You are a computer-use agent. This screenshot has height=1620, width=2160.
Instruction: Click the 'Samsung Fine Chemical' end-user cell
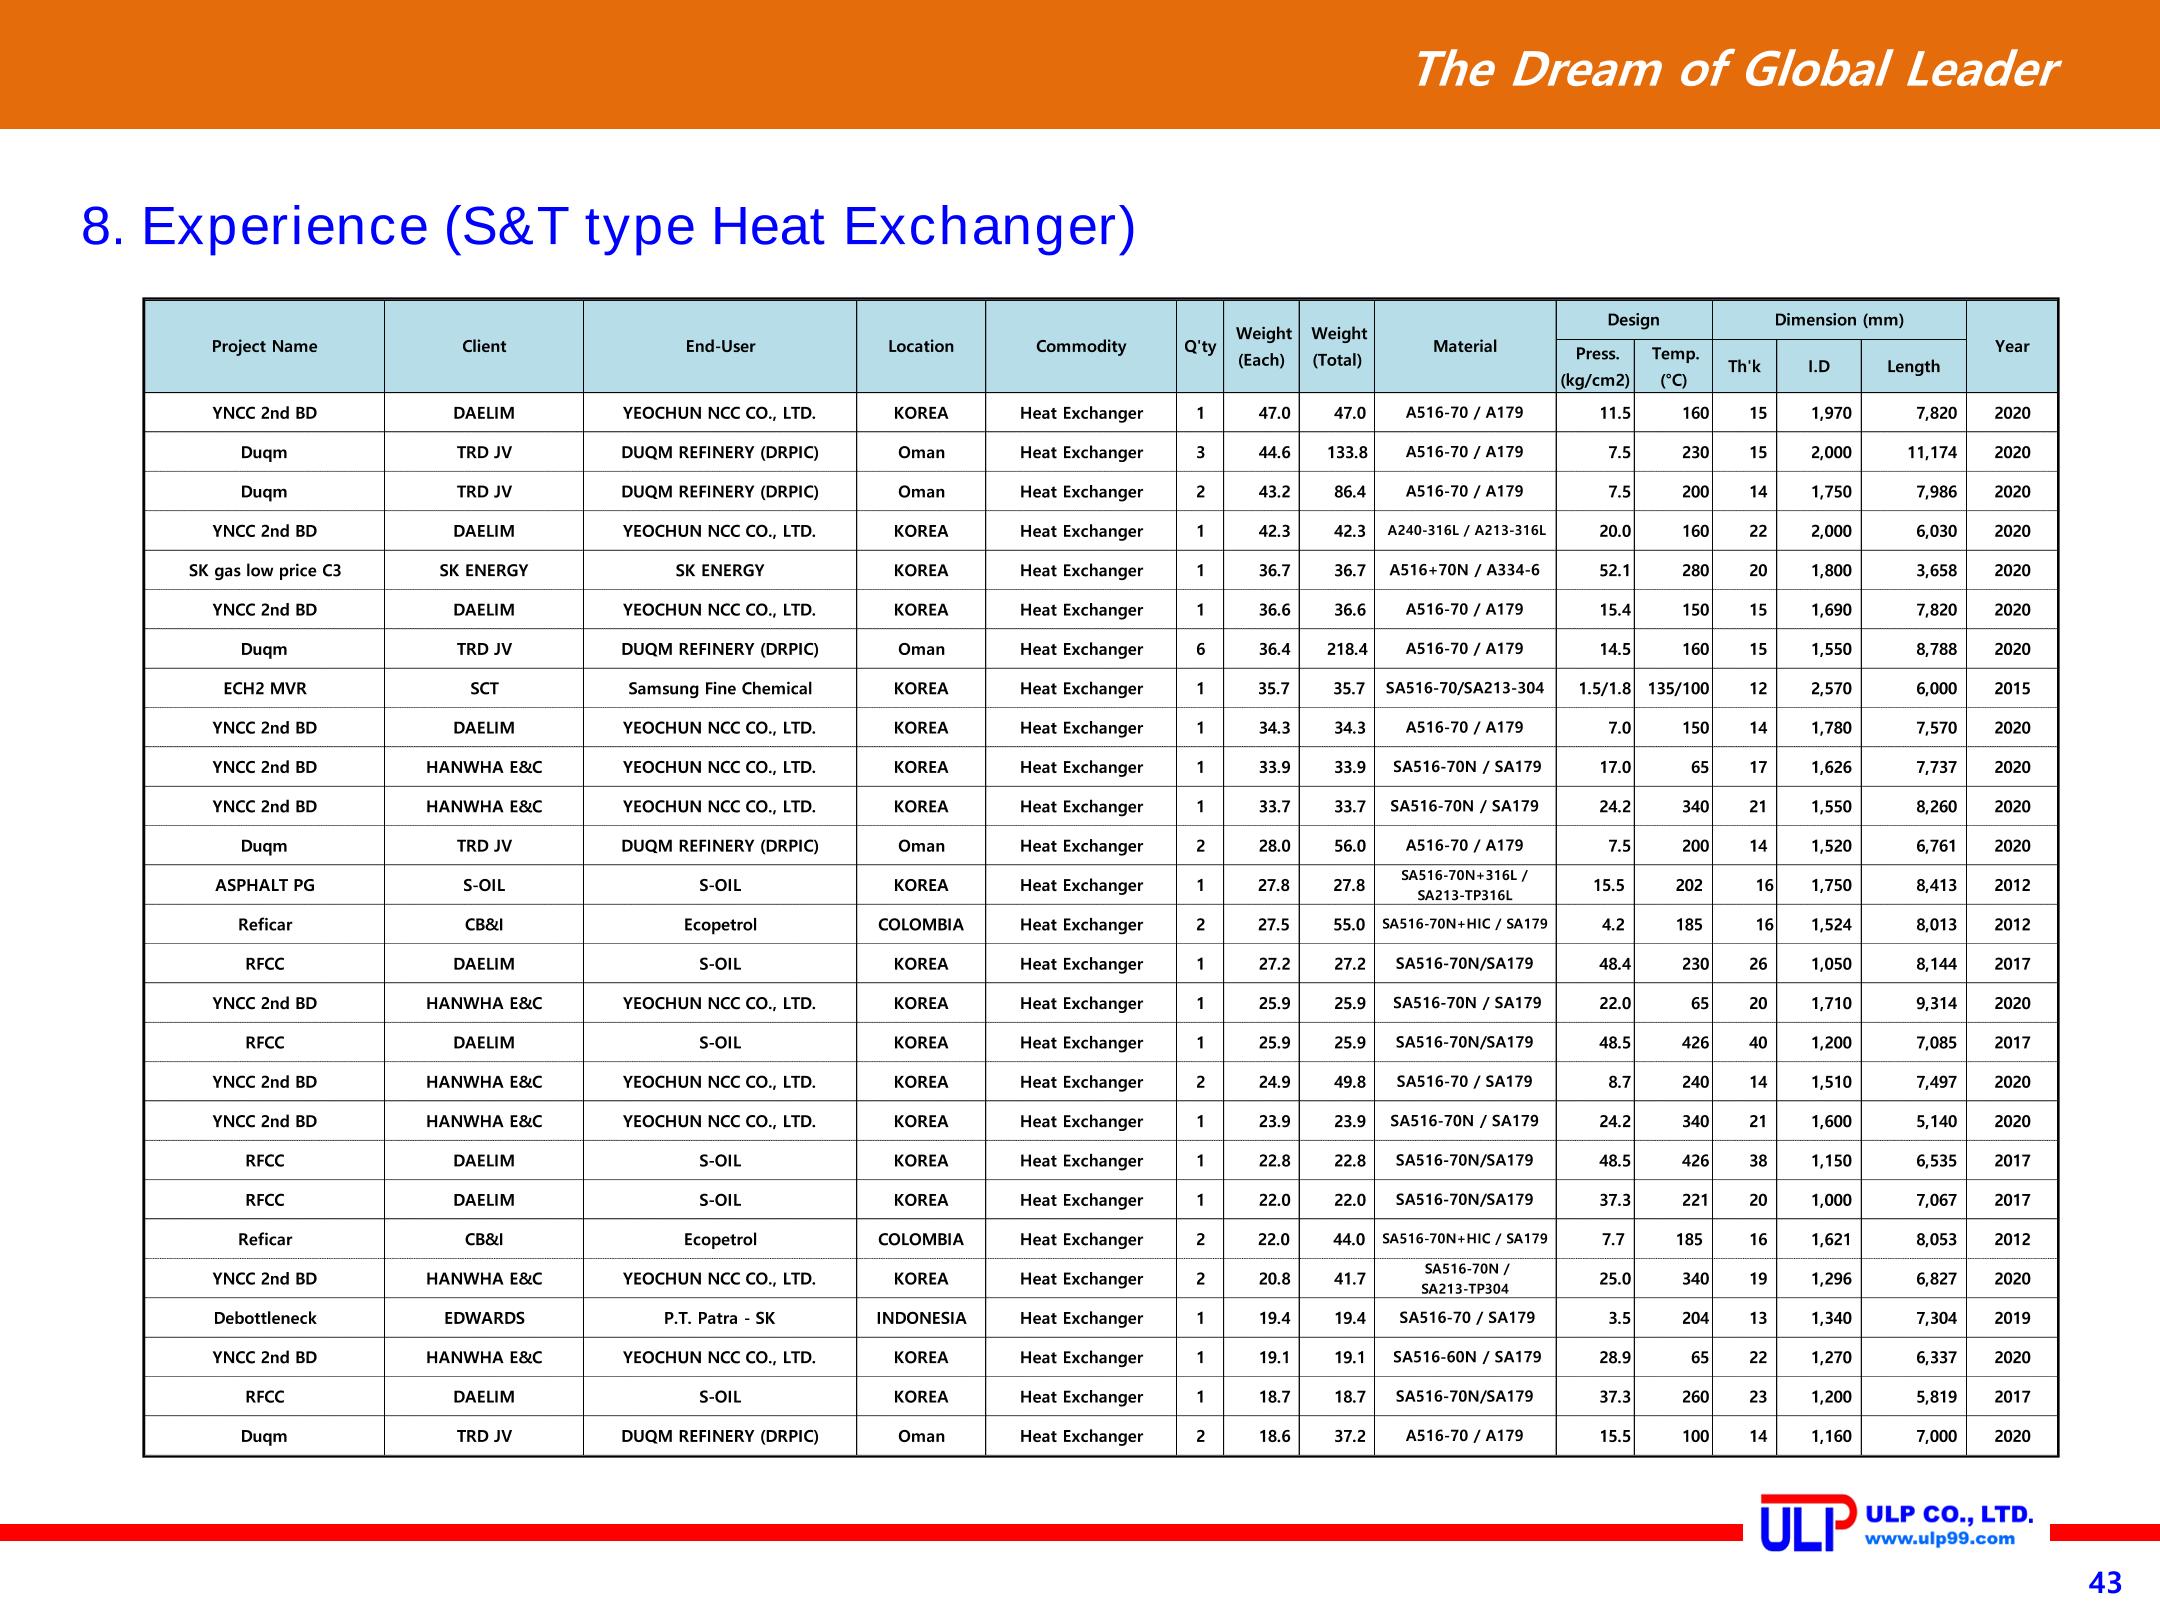720,689
